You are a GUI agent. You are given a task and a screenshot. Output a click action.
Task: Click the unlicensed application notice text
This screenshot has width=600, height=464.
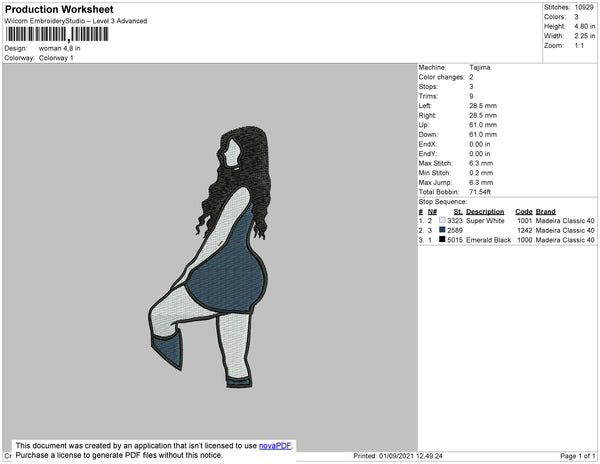154,446
